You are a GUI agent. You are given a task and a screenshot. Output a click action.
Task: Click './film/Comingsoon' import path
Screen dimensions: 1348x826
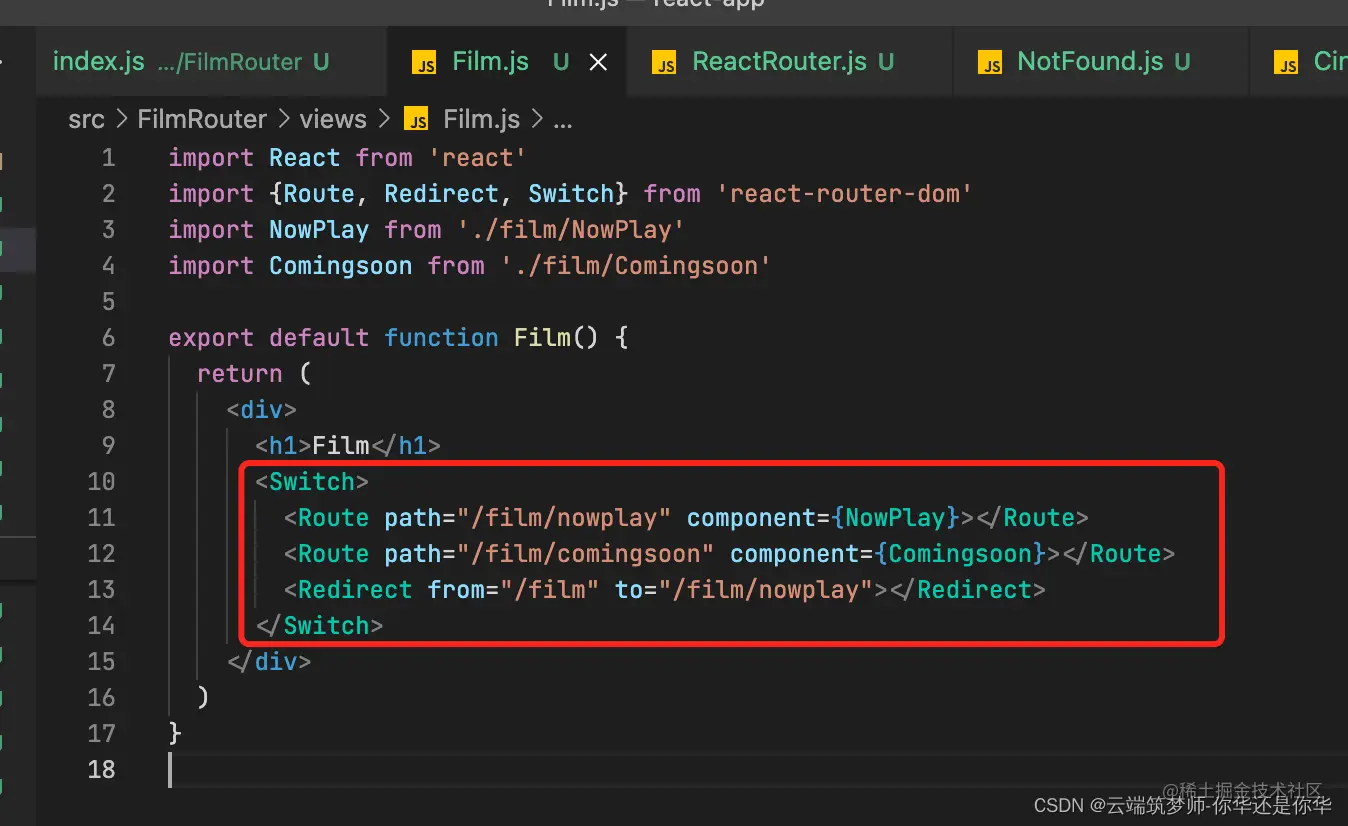pyautogui.click(x=636, y=266)
